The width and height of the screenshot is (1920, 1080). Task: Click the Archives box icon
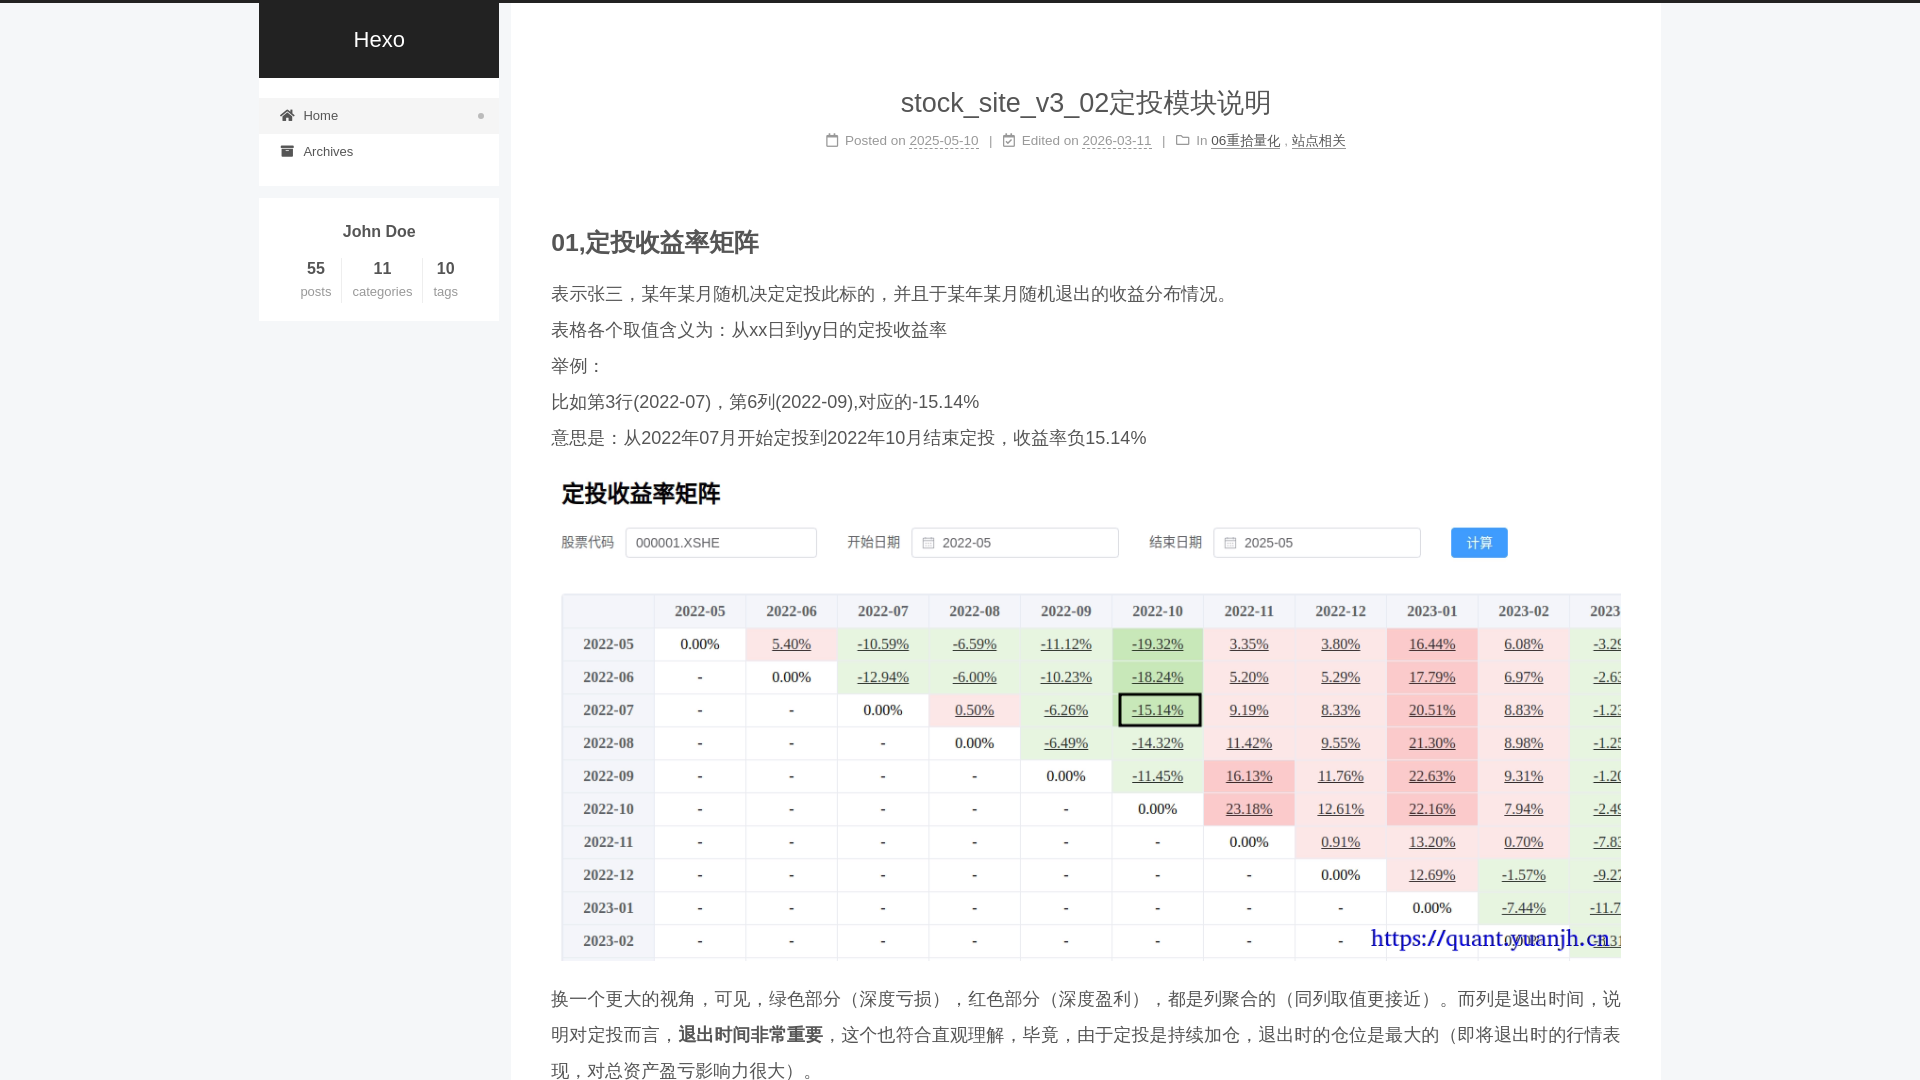pyautogui.click(x=287, y=152)
